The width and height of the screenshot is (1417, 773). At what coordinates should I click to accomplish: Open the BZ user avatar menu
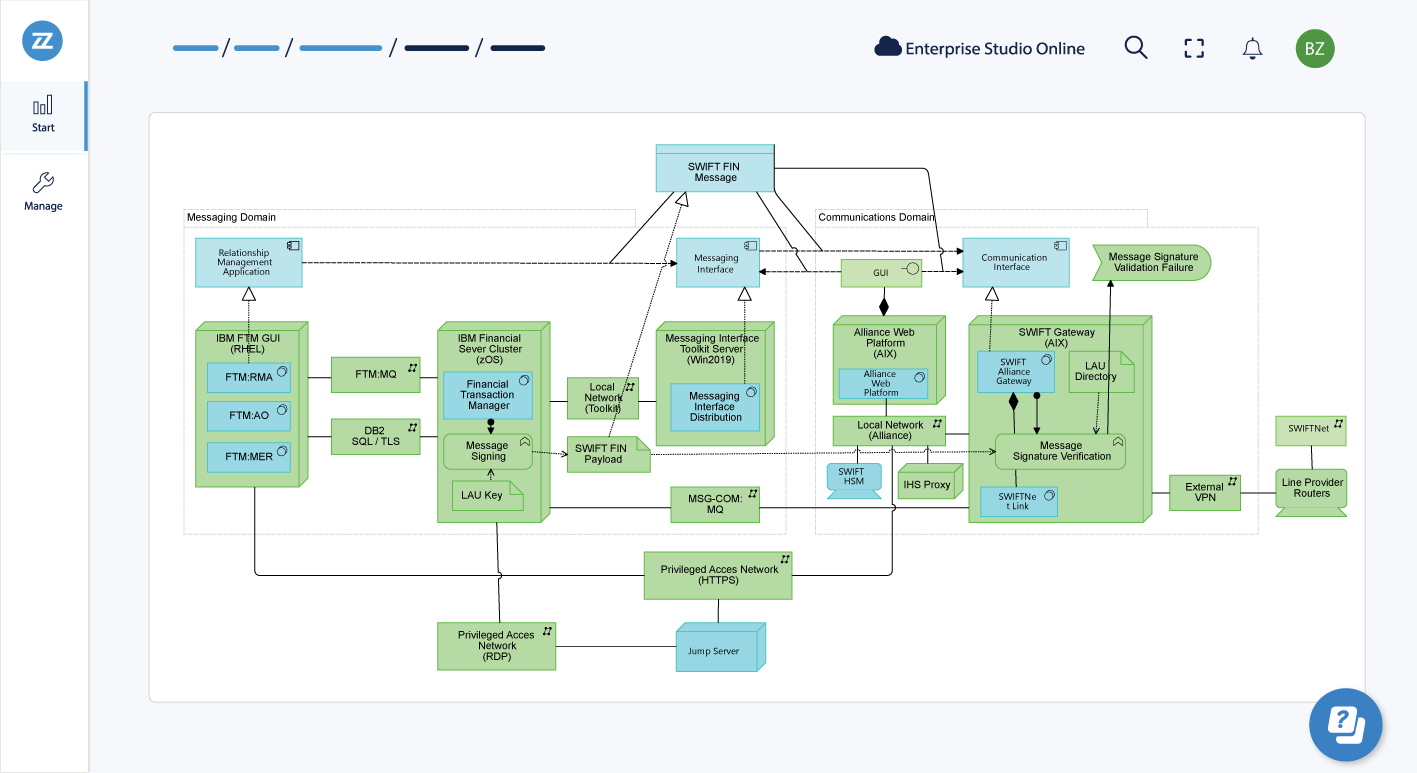coord(1315,48)
